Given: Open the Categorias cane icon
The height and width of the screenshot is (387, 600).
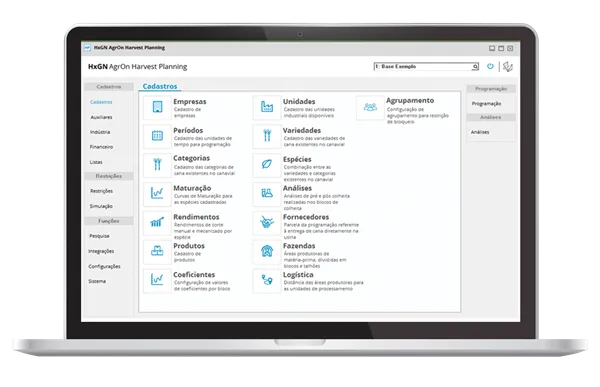Looking at the screenshot, I should 157,165.
